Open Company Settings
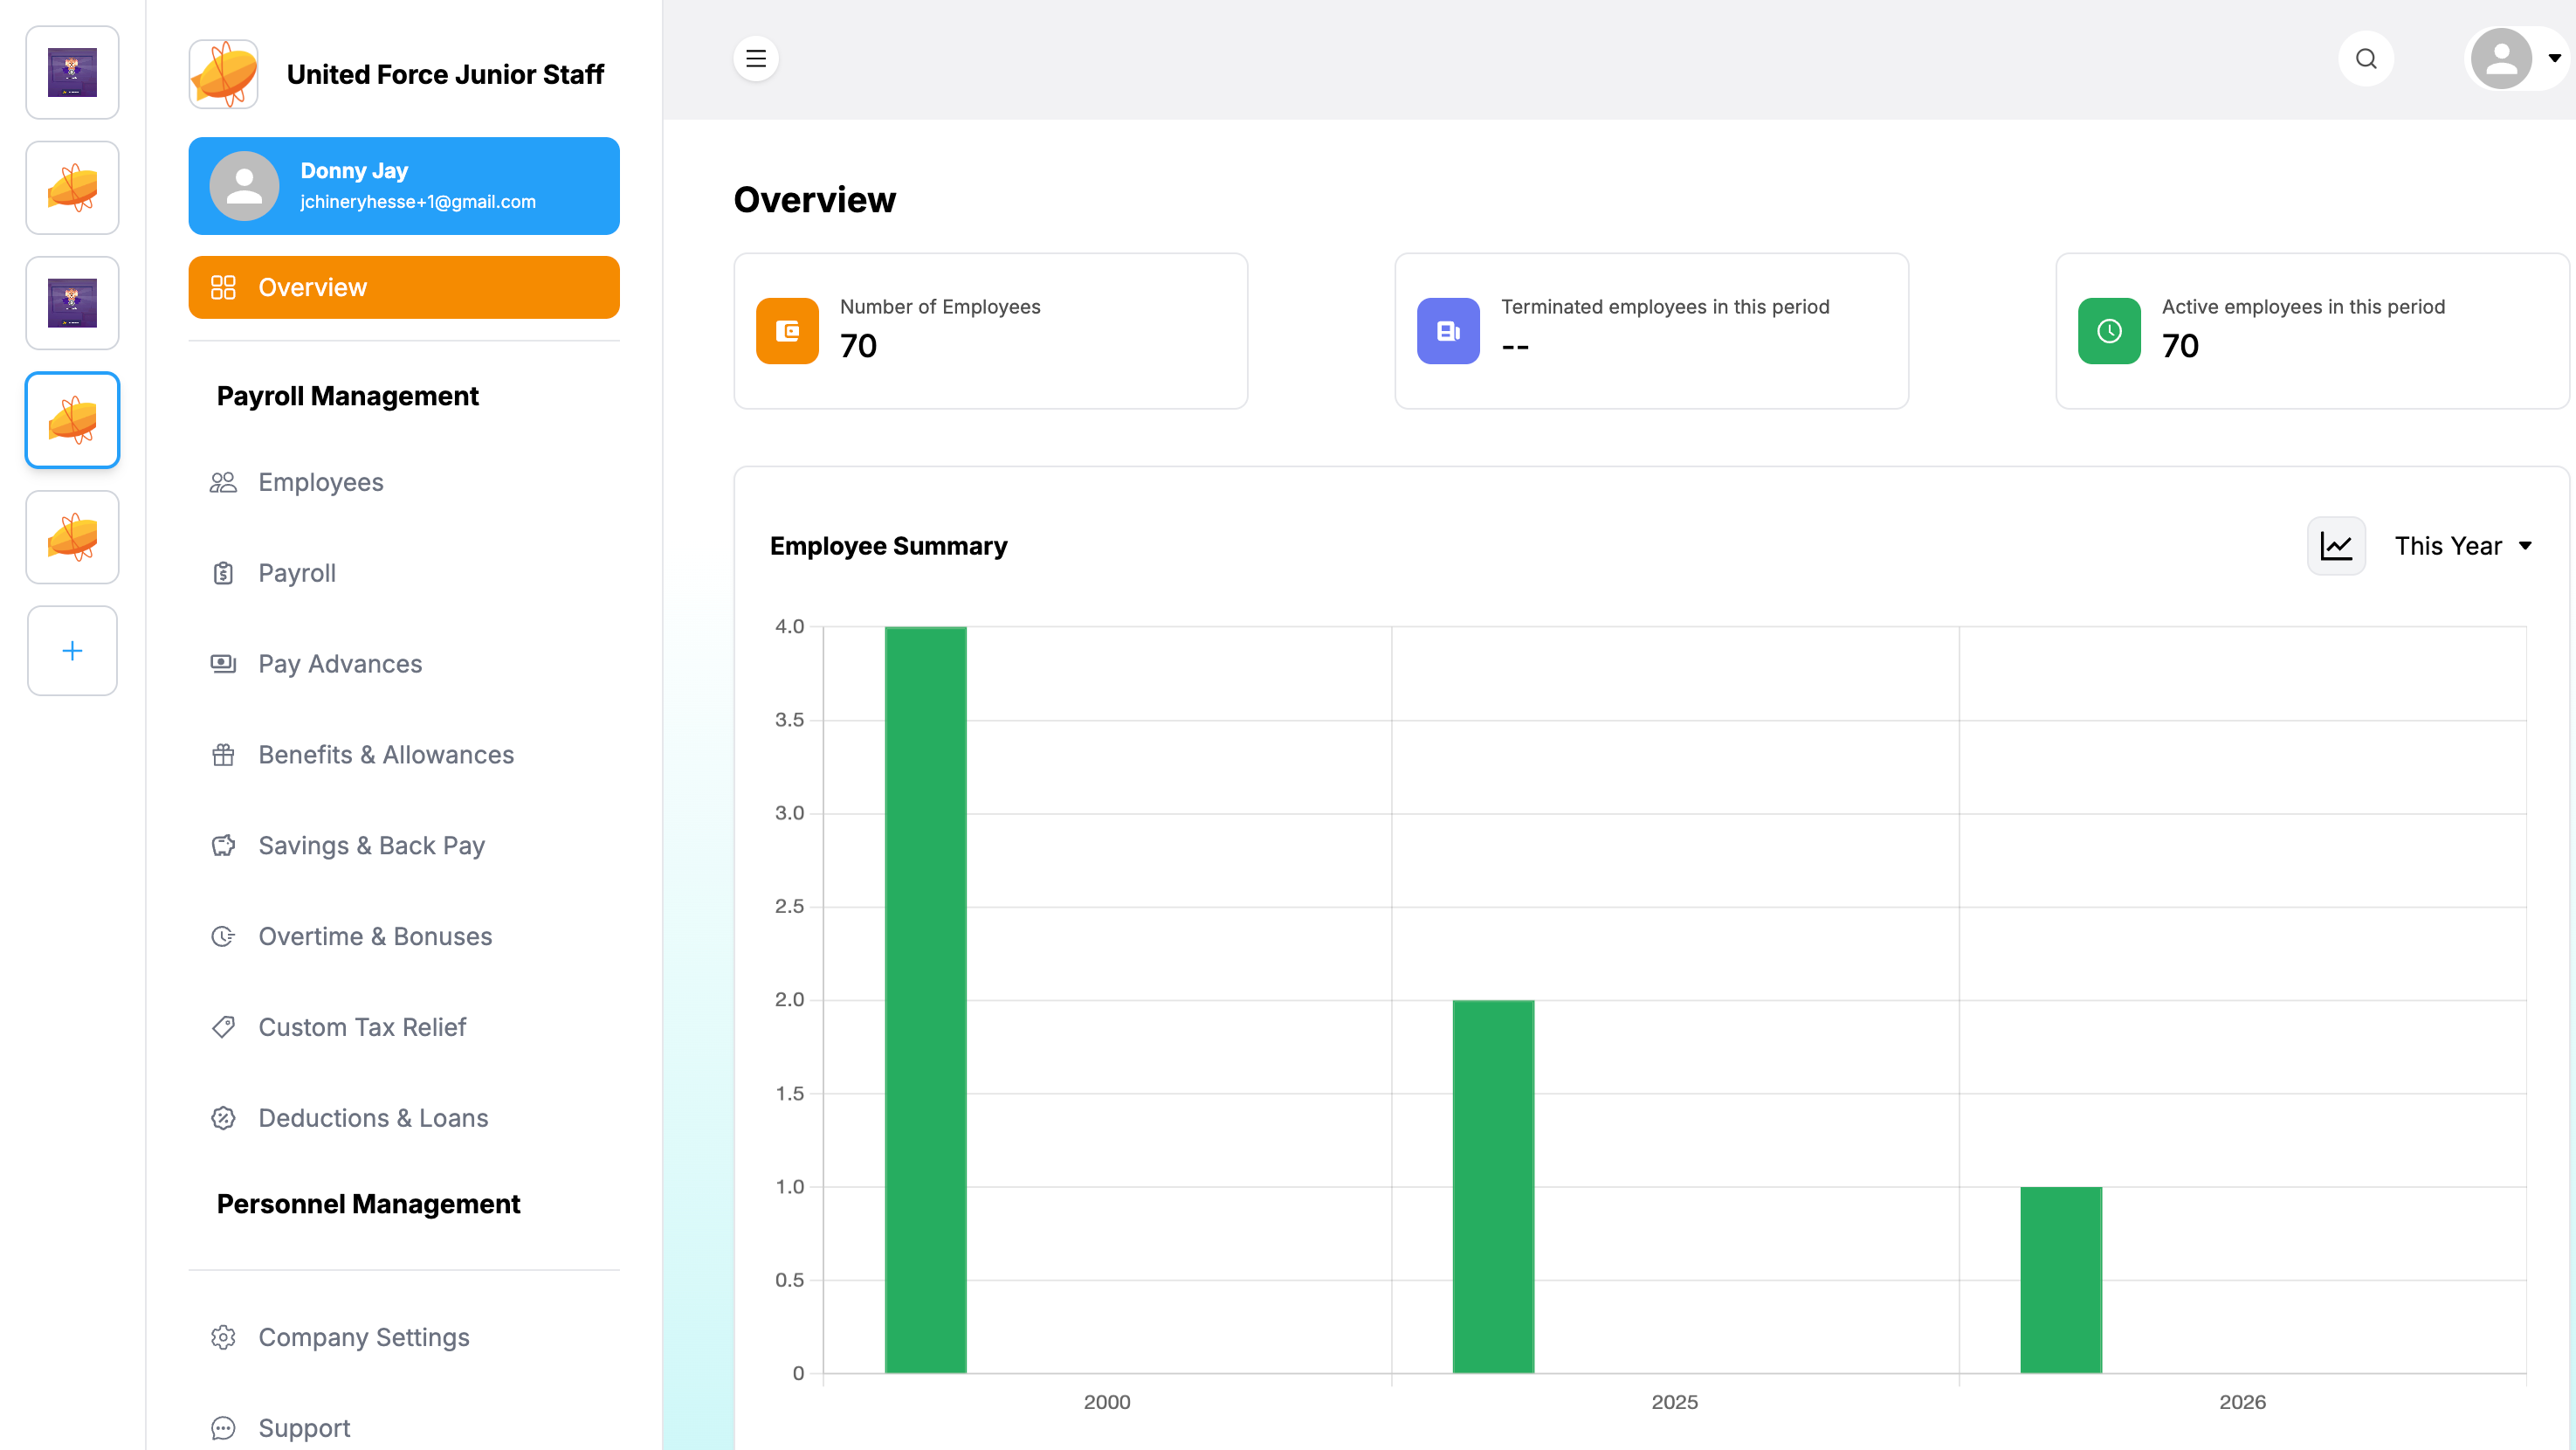This screenshot has height=1450, width=2576. [404, 1338]
